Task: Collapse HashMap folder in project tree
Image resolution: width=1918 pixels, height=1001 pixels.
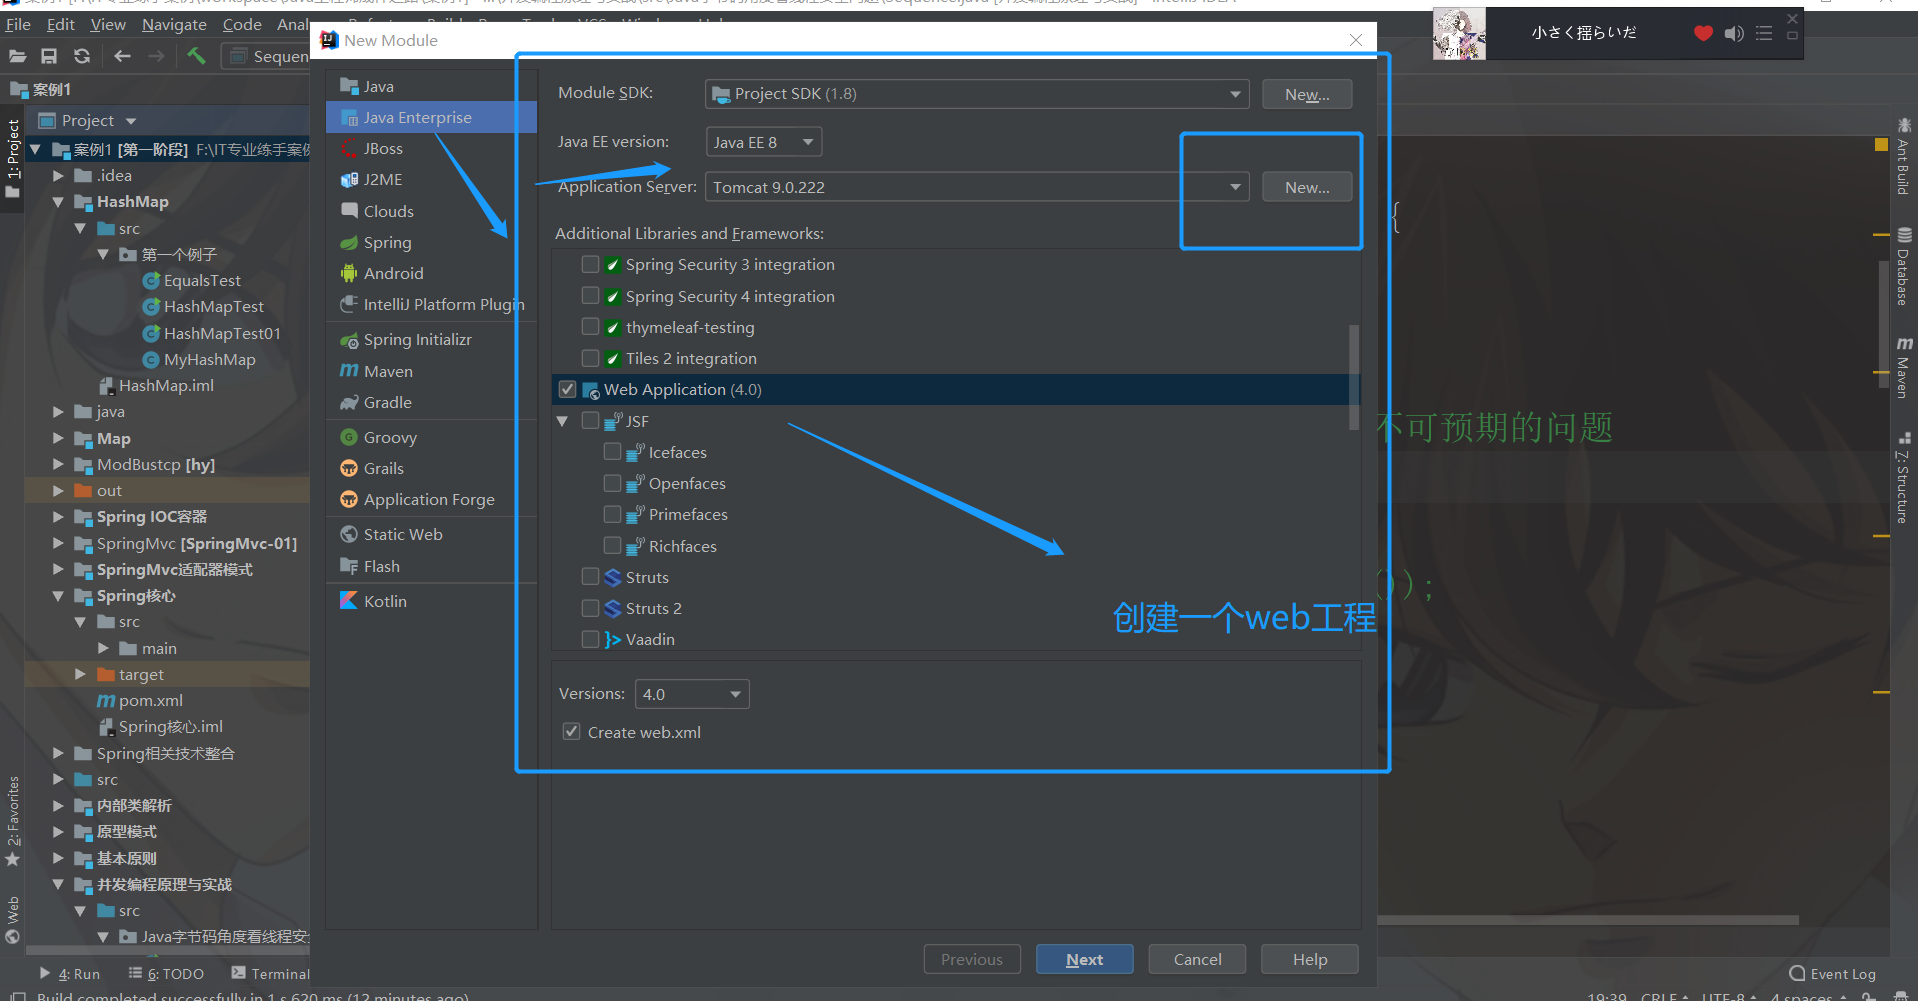Action: point(58,202)
